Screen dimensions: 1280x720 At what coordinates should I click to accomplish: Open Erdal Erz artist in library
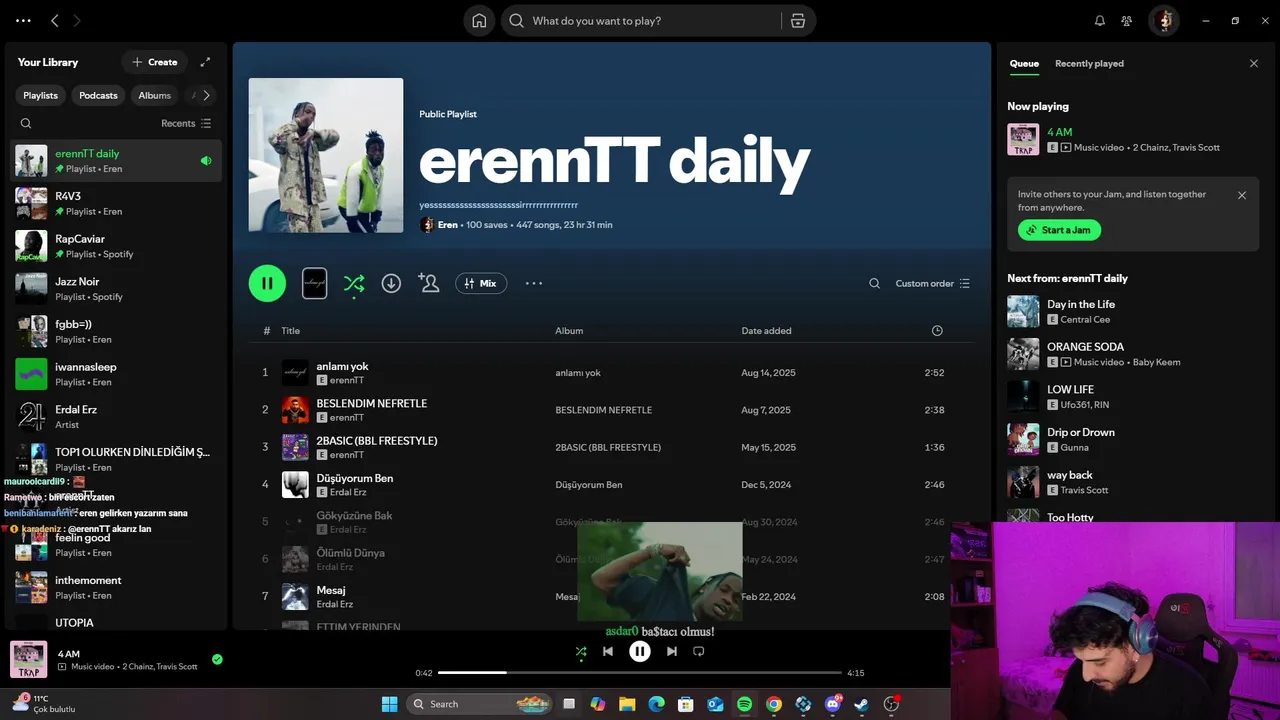pyautogui.click(x=116, y=416)
